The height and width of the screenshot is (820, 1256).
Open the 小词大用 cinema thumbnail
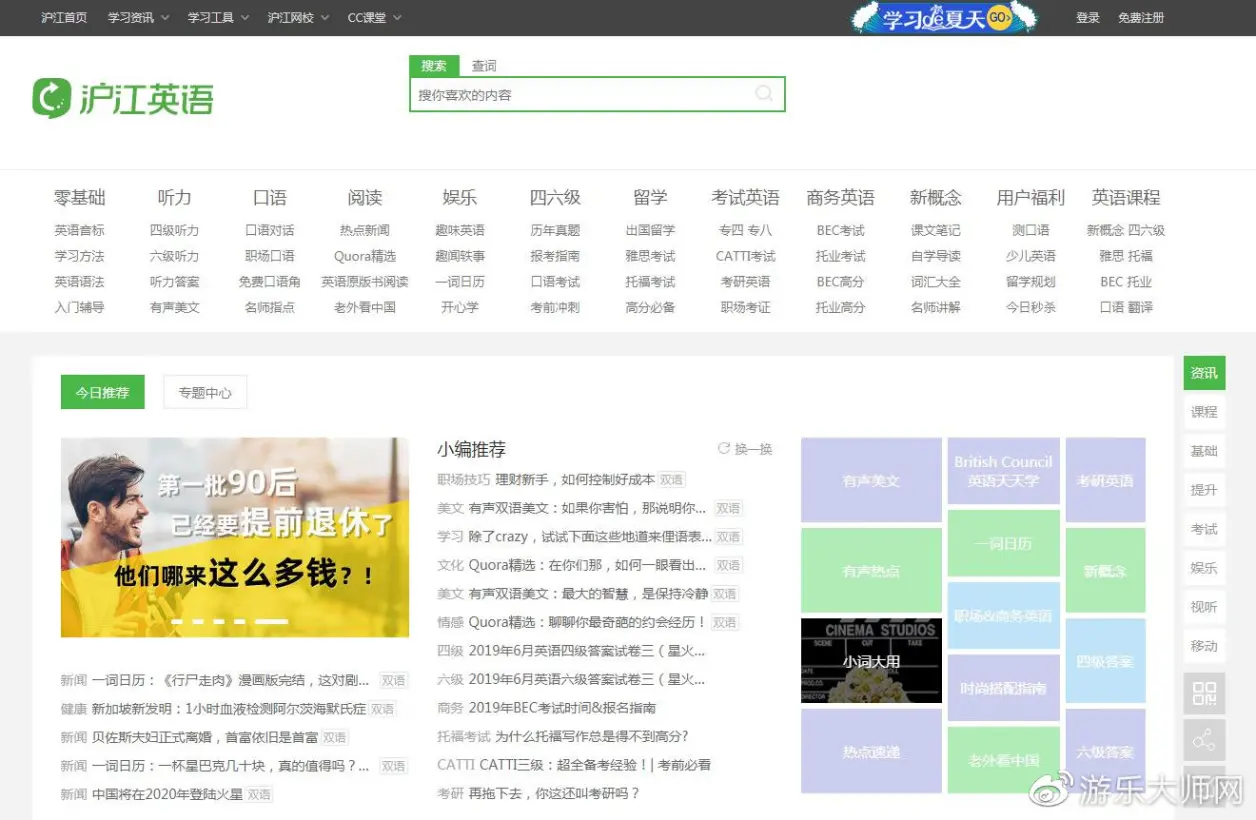click(871, 660)
